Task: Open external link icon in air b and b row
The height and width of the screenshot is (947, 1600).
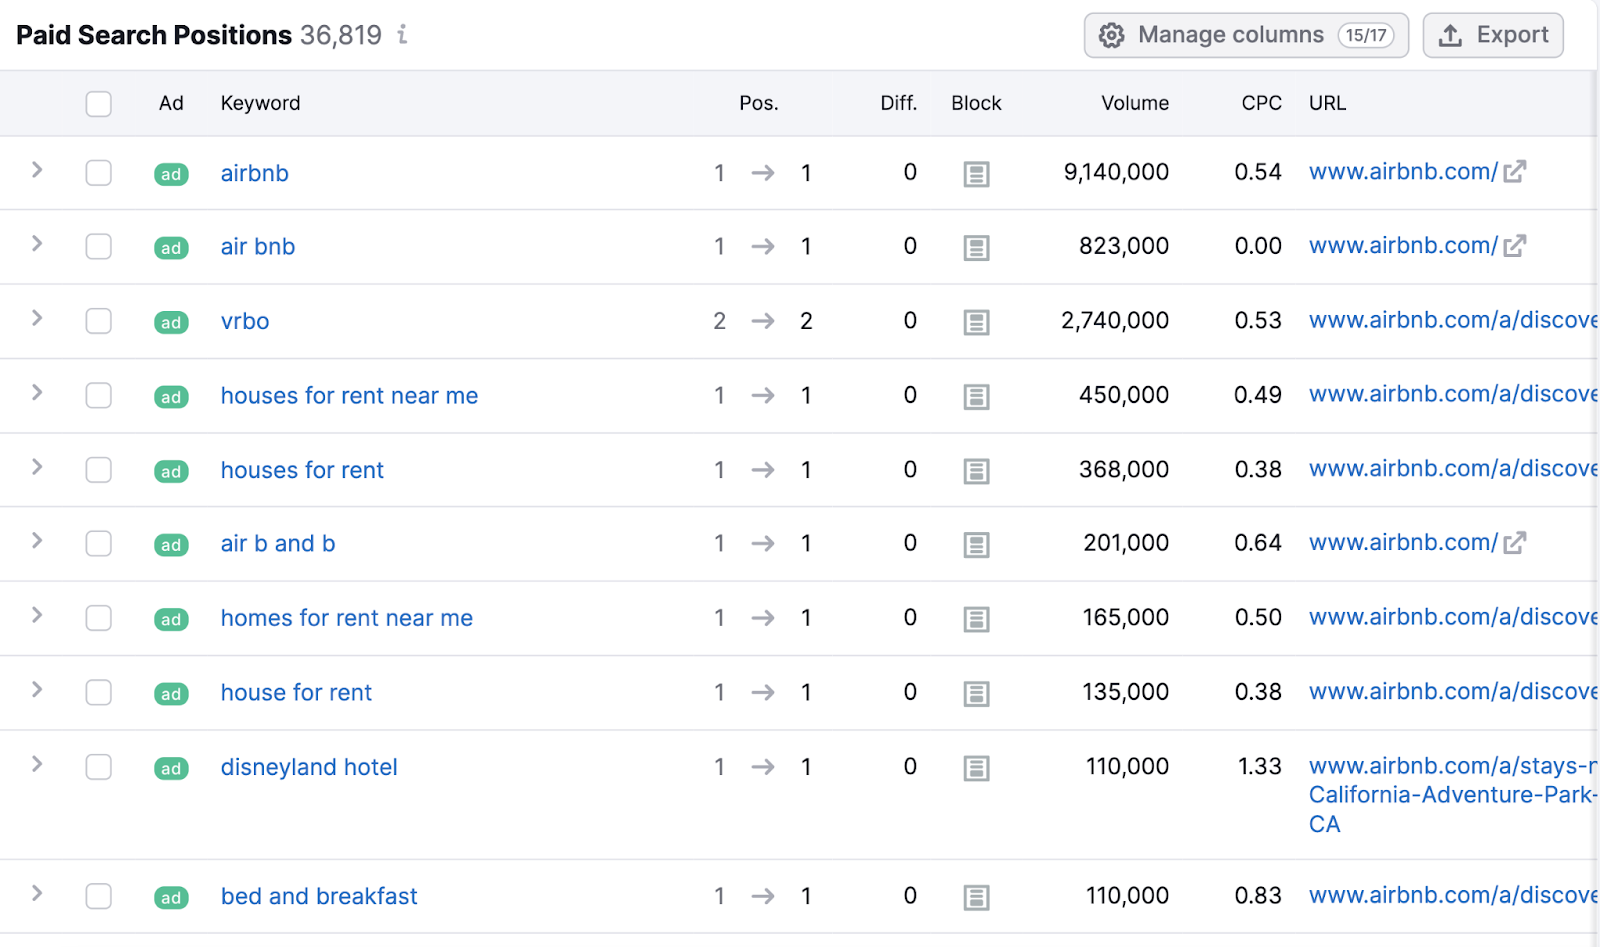Action: click(1515, 542)
